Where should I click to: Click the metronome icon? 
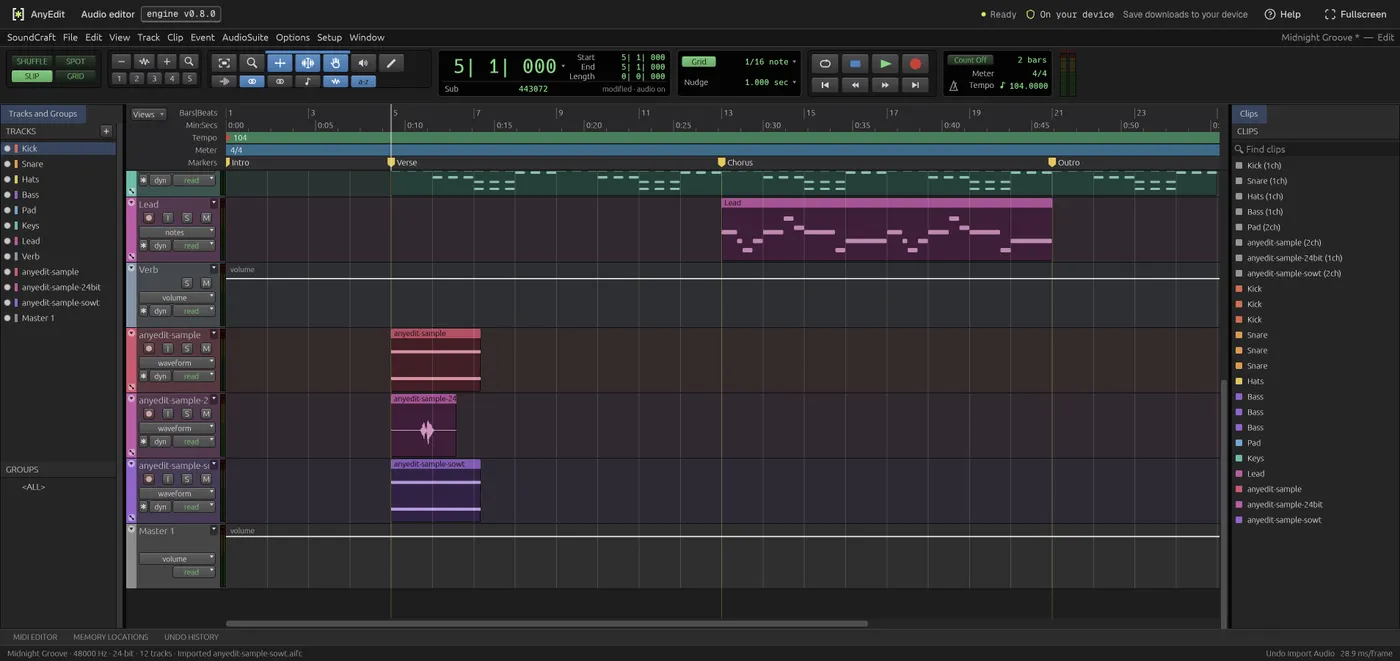pyautogui.click(x=954, y=86)
